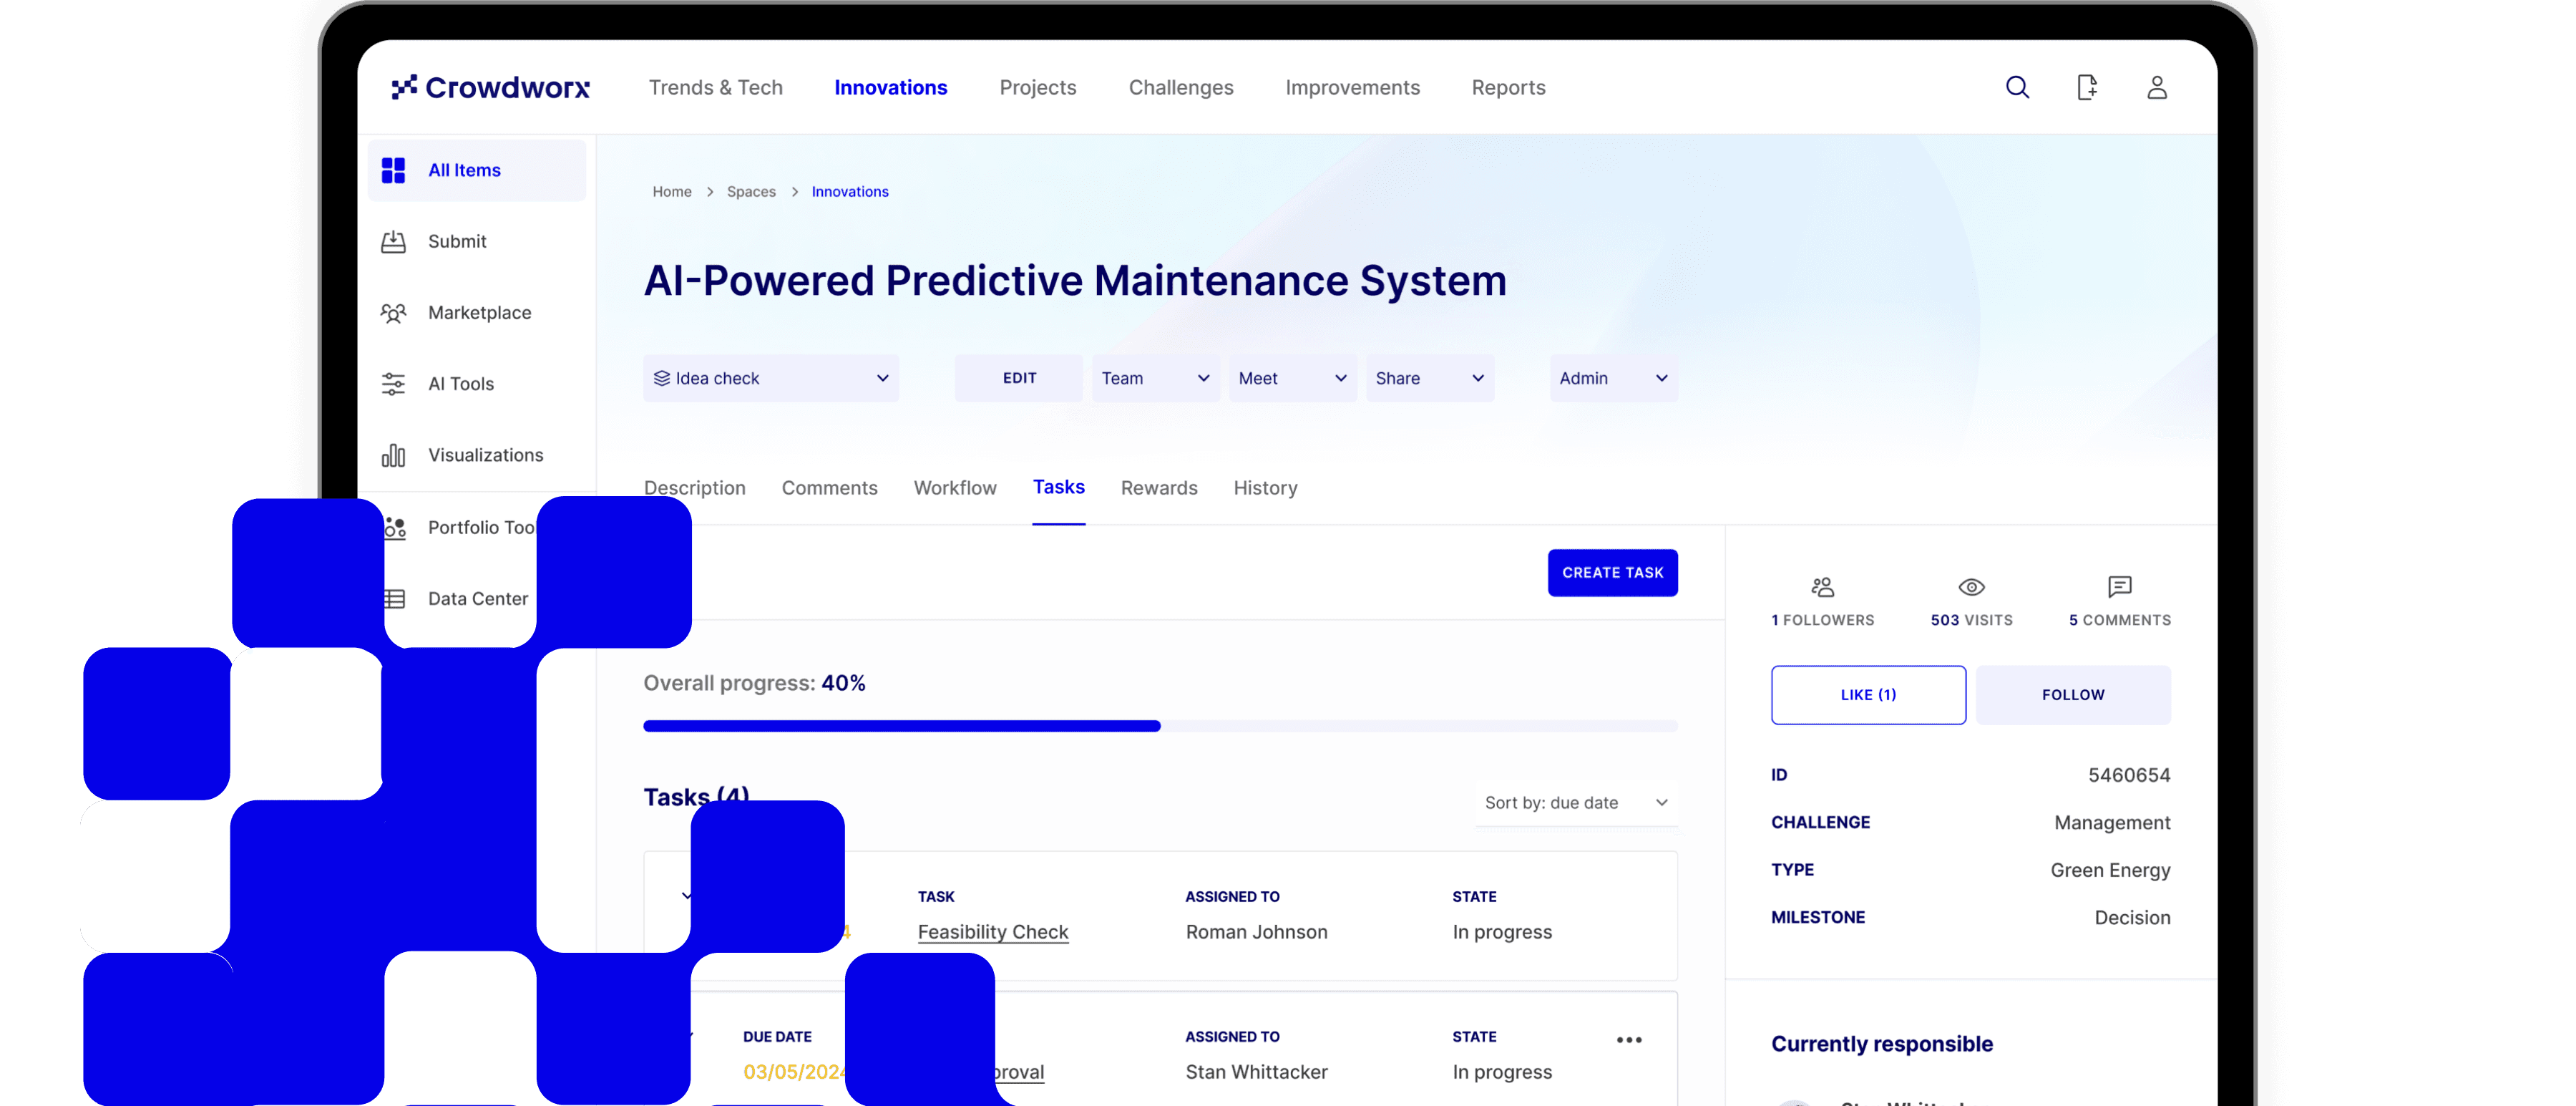Image resolution: width=2576 pixels, height=1106 pixels.
Task: Expand the Idea check status dropdown
Action: [x=770, y=378]
